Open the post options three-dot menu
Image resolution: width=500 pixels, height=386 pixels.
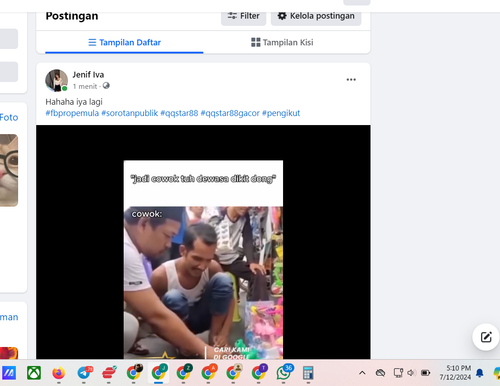coord(351,80)
